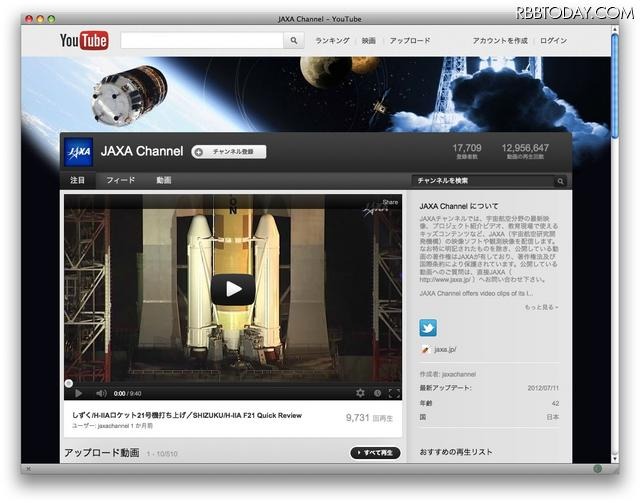The image size is (640, 503).
Task: Click the JAXA Channel について heading
Action: (x=459, y=206)
